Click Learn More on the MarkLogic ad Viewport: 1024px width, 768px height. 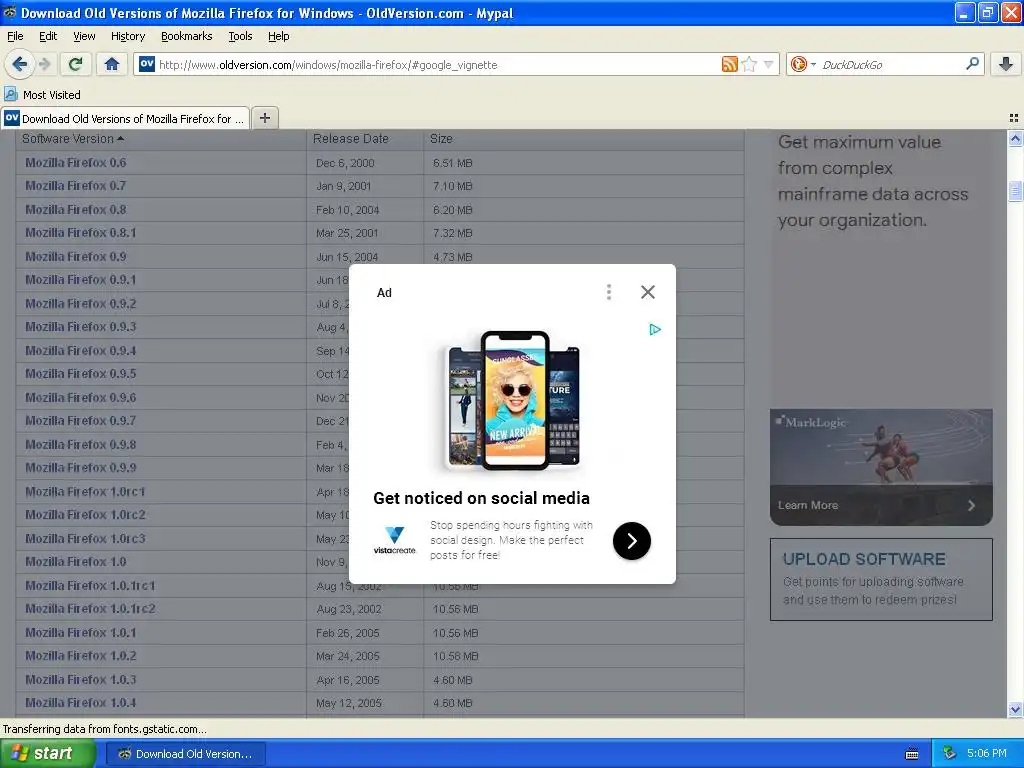point(808,505)
